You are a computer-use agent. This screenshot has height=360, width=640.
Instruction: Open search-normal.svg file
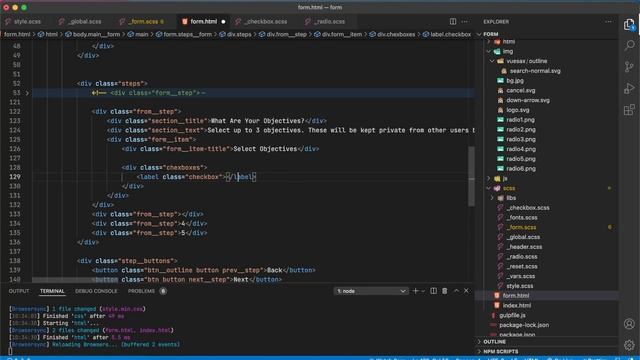pyautogui.click(x=535, y=71)
